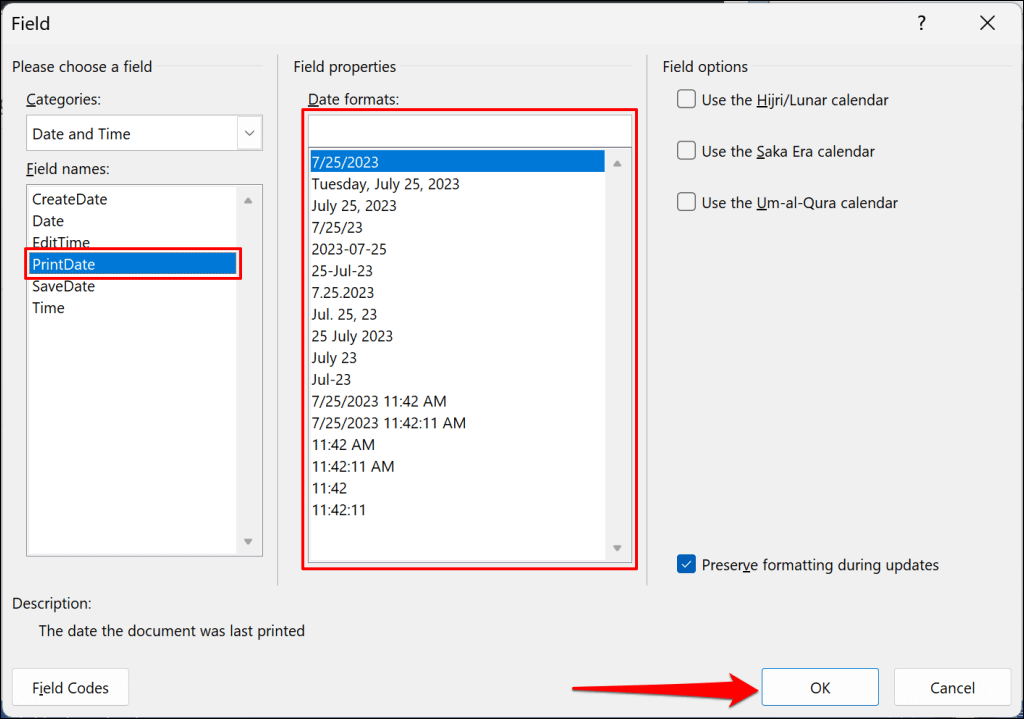
Task: Check Use the Saka Era calendar
Action: [687, 151]
